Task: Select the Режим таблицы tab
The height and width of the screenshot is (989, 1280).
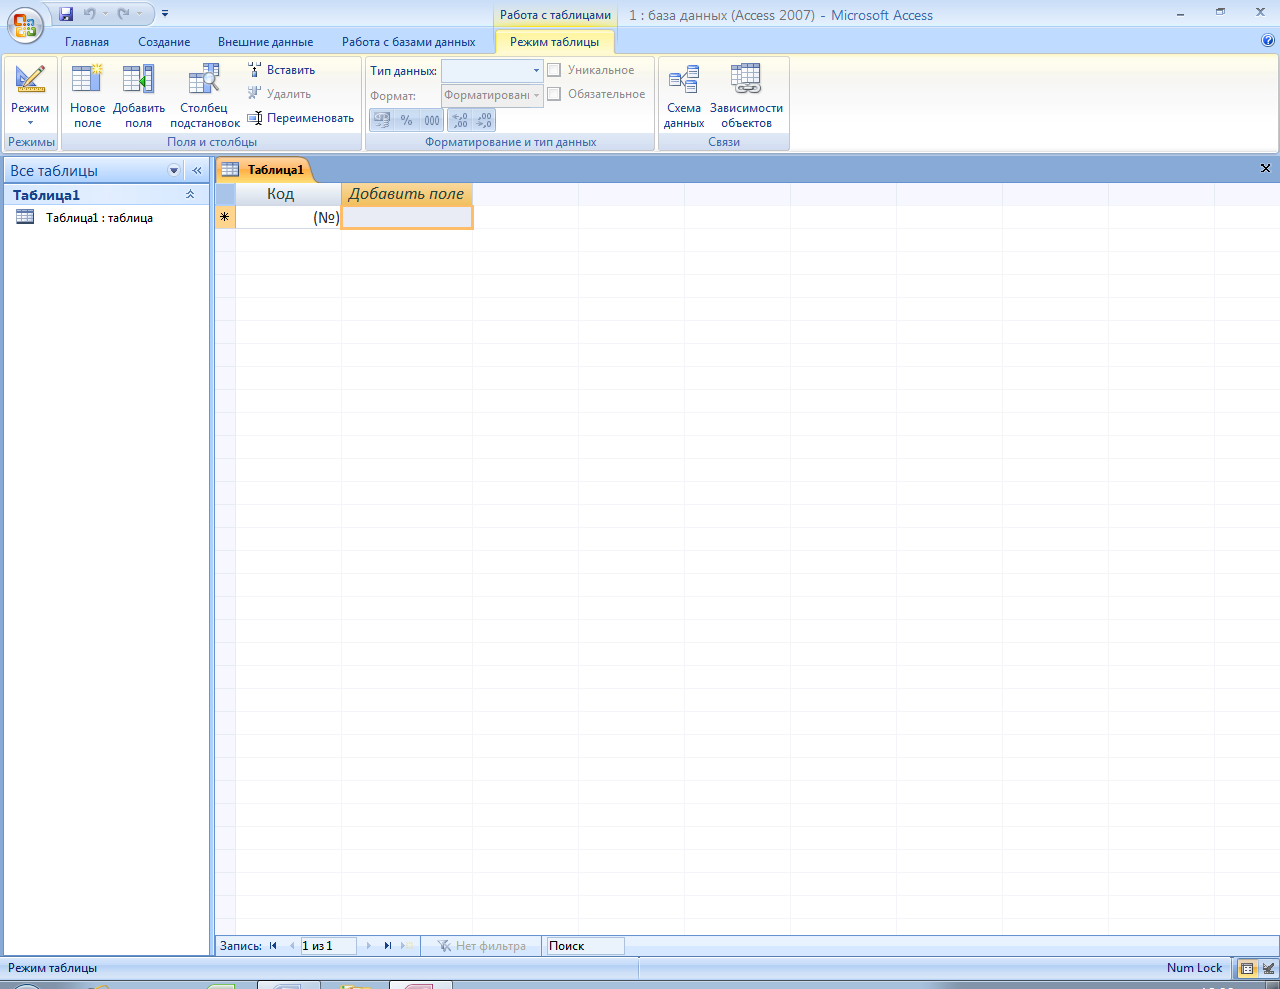Action: point(555,42)
